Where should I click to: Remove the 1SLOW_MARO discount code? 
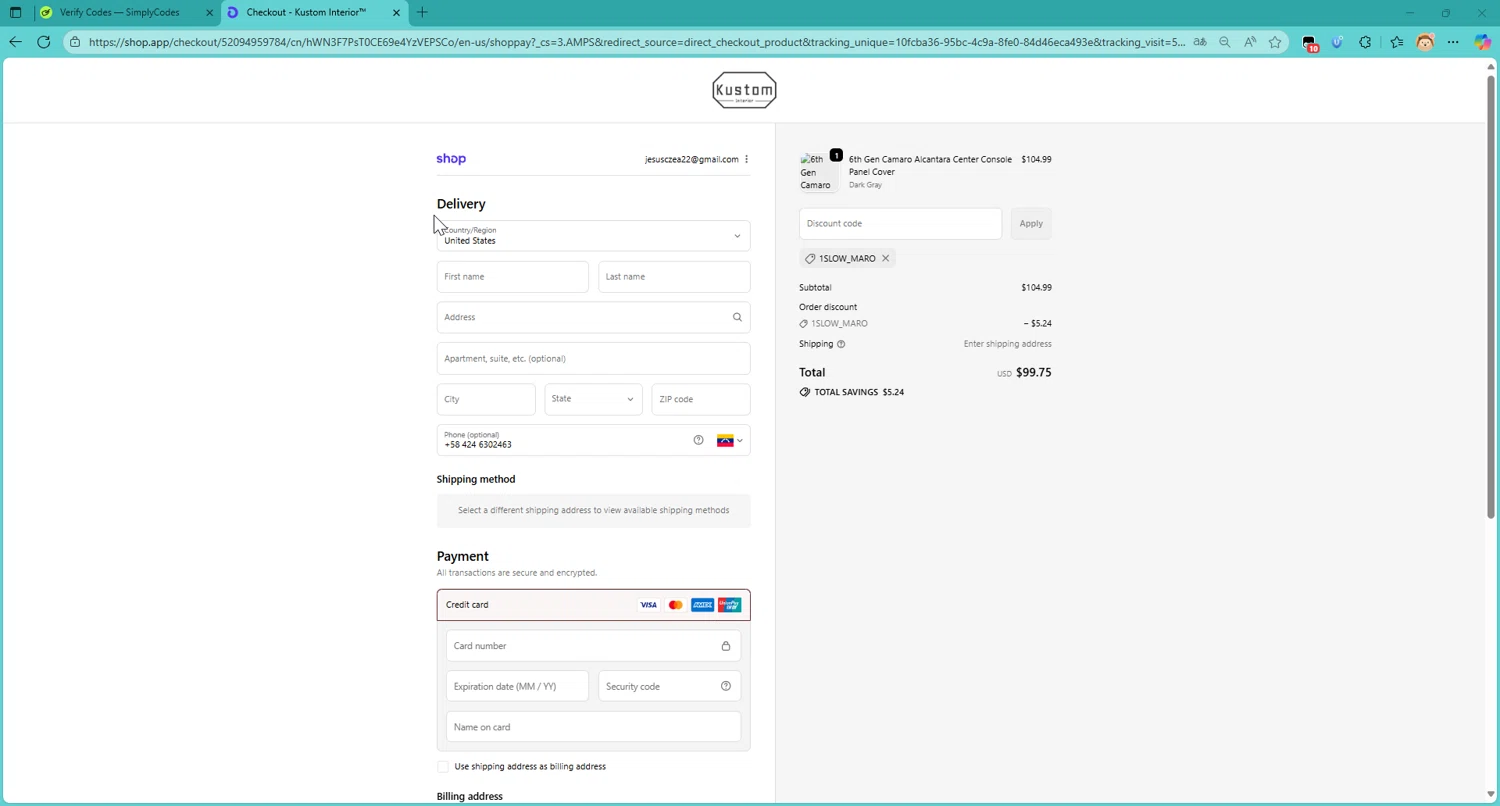[x=885, y=259]
